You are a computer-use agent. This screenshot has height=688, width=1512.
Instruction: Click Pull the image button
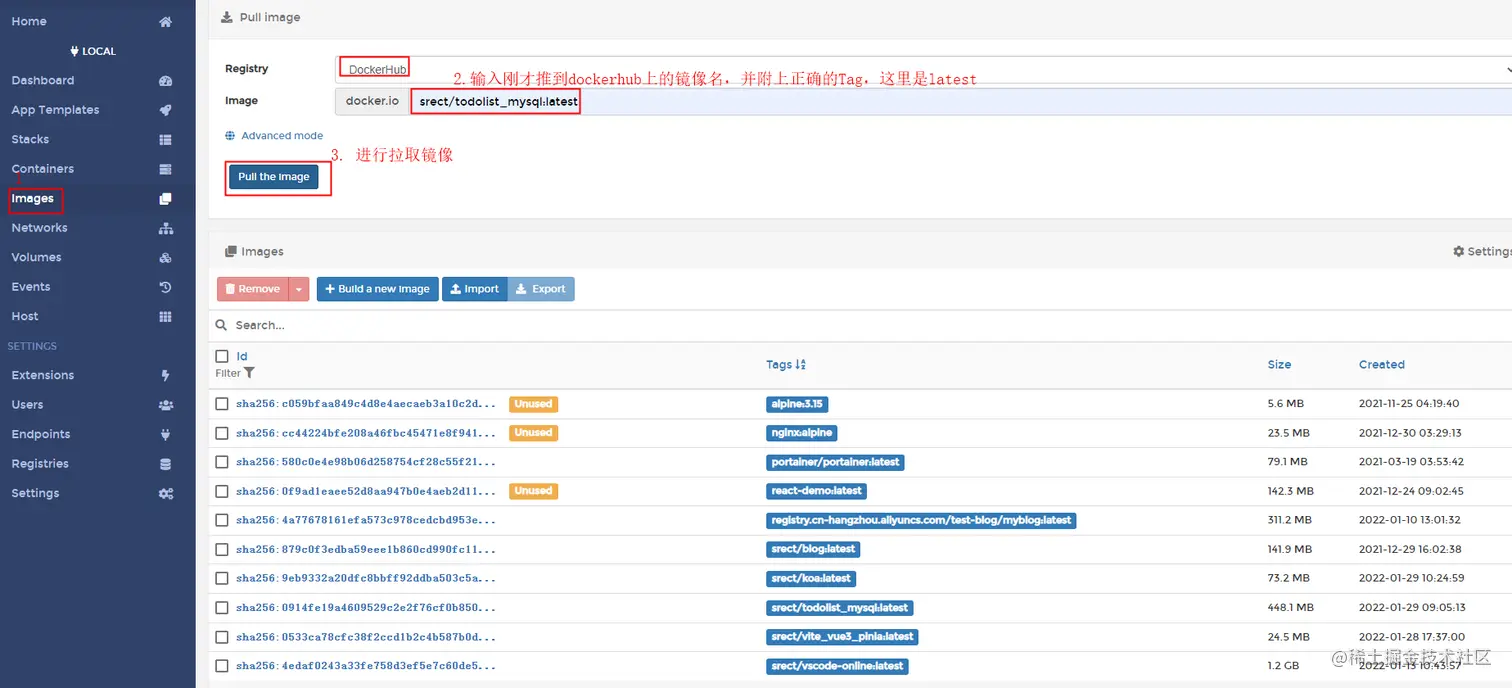coord(274,177)
